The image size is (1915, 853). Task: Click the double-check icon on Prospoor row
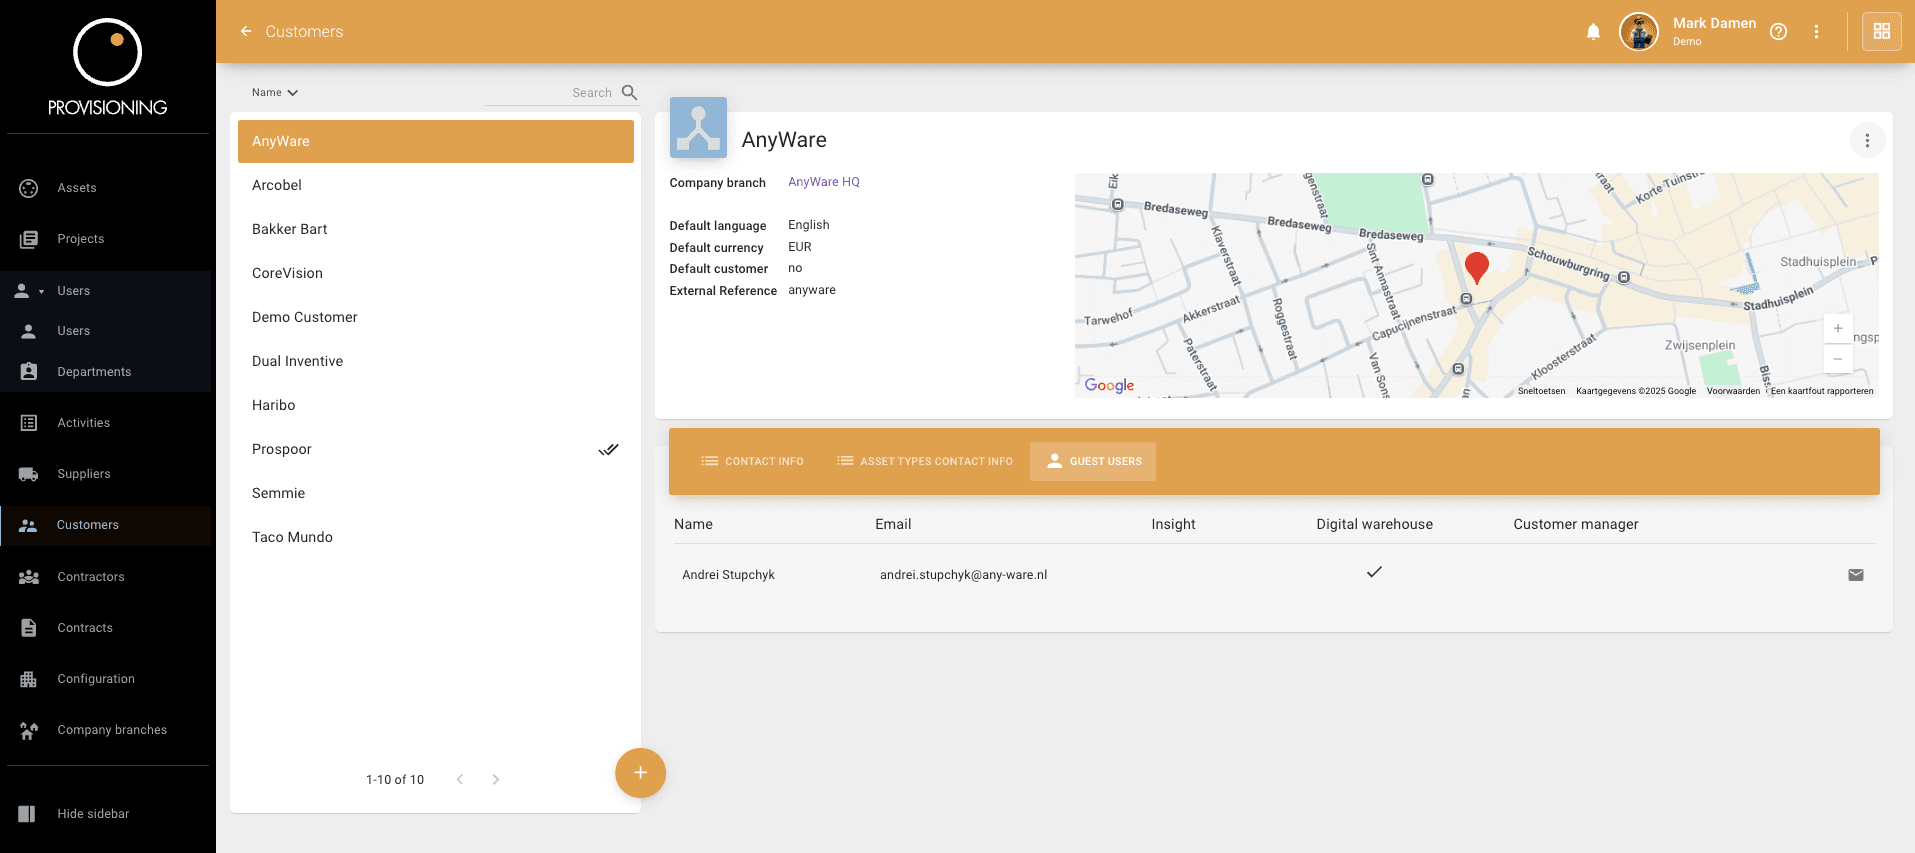click(608, 449)
